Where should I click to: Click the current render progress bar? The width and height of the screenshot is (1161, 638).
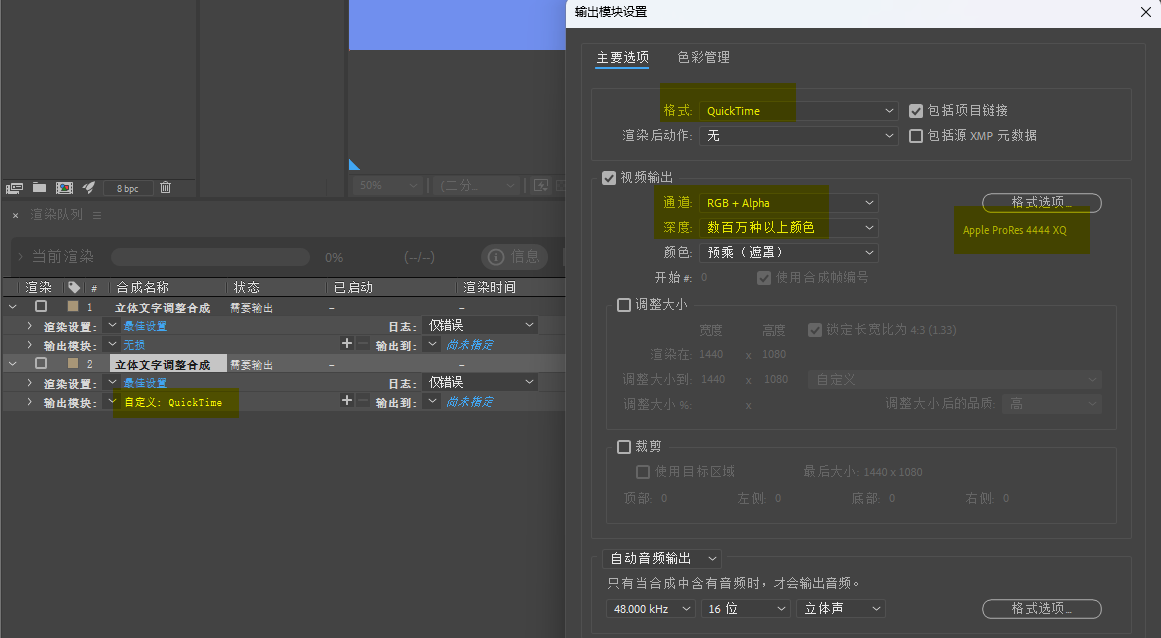(210, 257)
